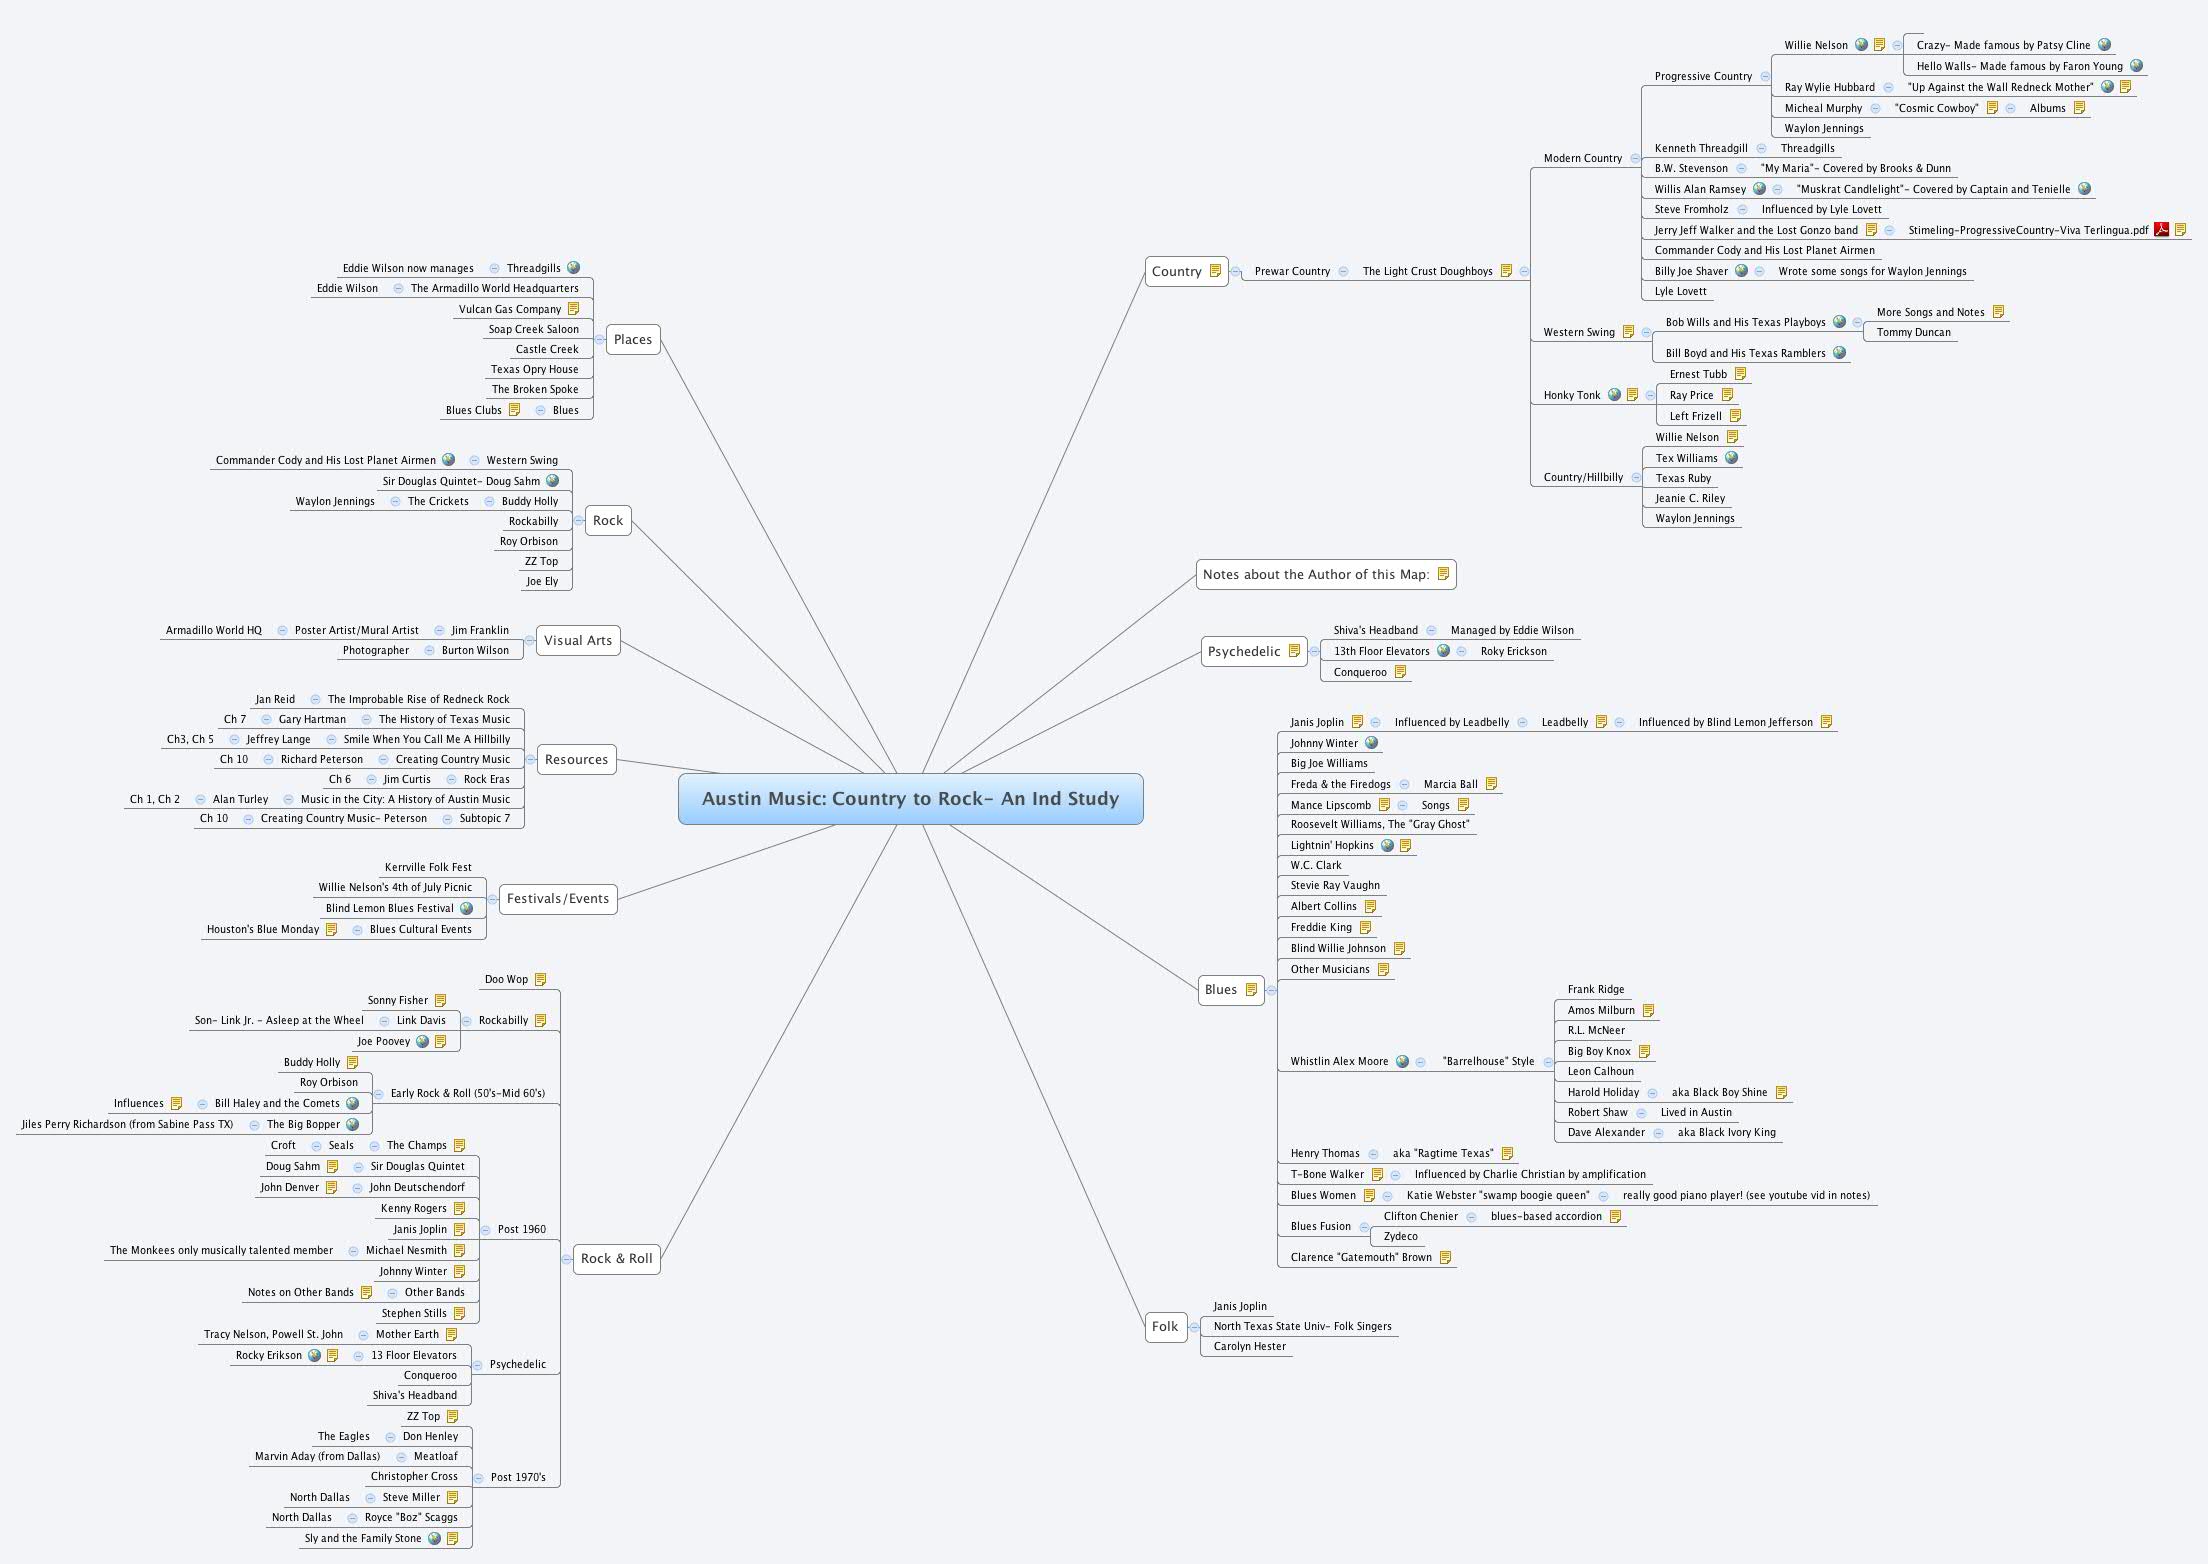Open the note icon on Country topic

tap(1215, 271)
